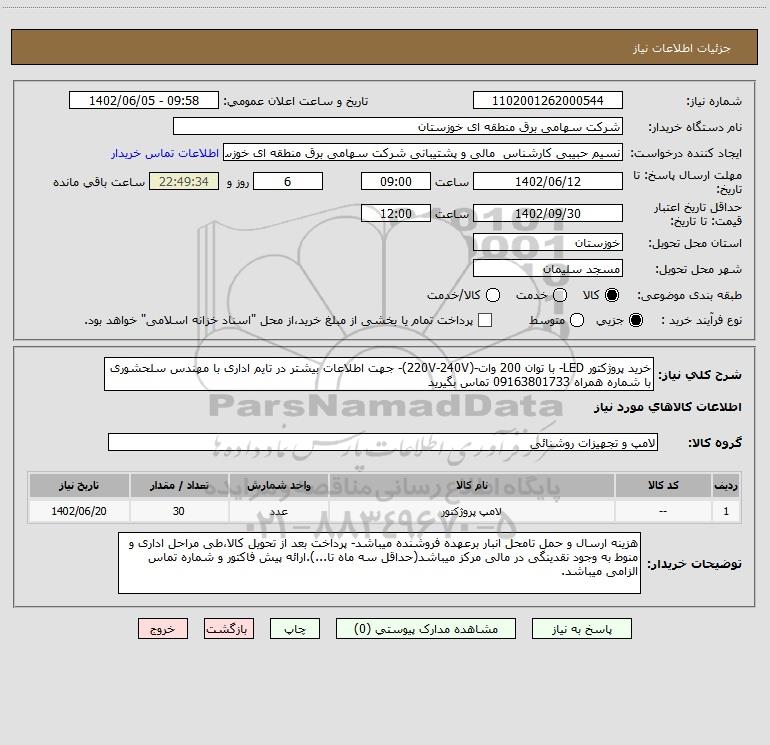Click unit cell عدد

click(x=279, y=511)
